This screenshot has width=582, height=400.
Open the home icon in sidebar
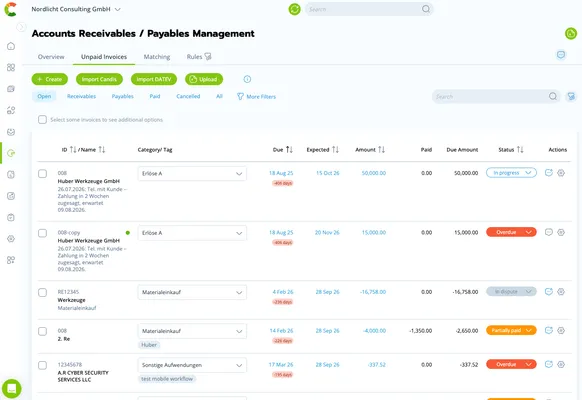tap(11, 46)
